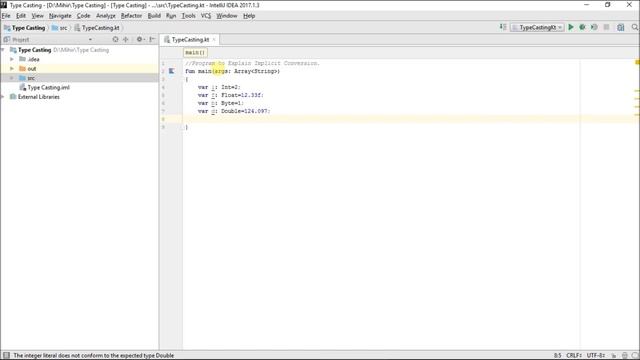Click the var i: Int=2 code line
The width and height of the screenshot is (640, 360).
[x=219, y=87]
